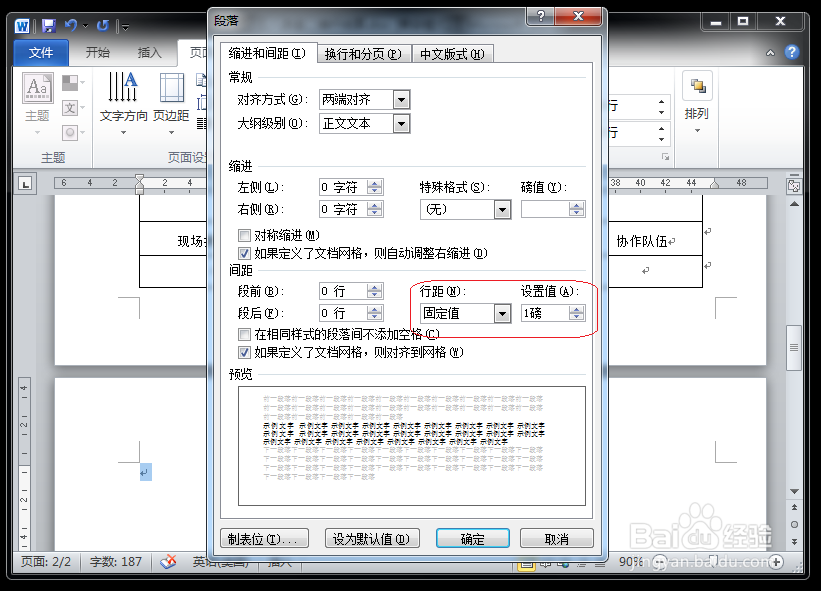
Task: Click the spelling check icon in status bar
Action: click(x=167, y=561)
